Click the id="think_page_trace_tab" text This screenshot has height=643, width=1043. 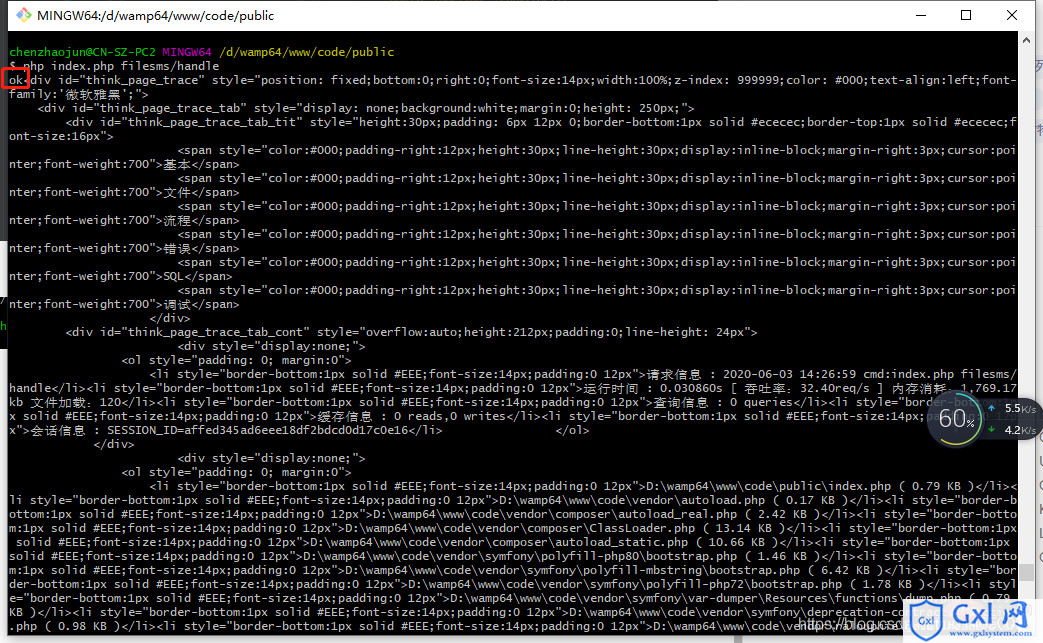coord(160,108)
